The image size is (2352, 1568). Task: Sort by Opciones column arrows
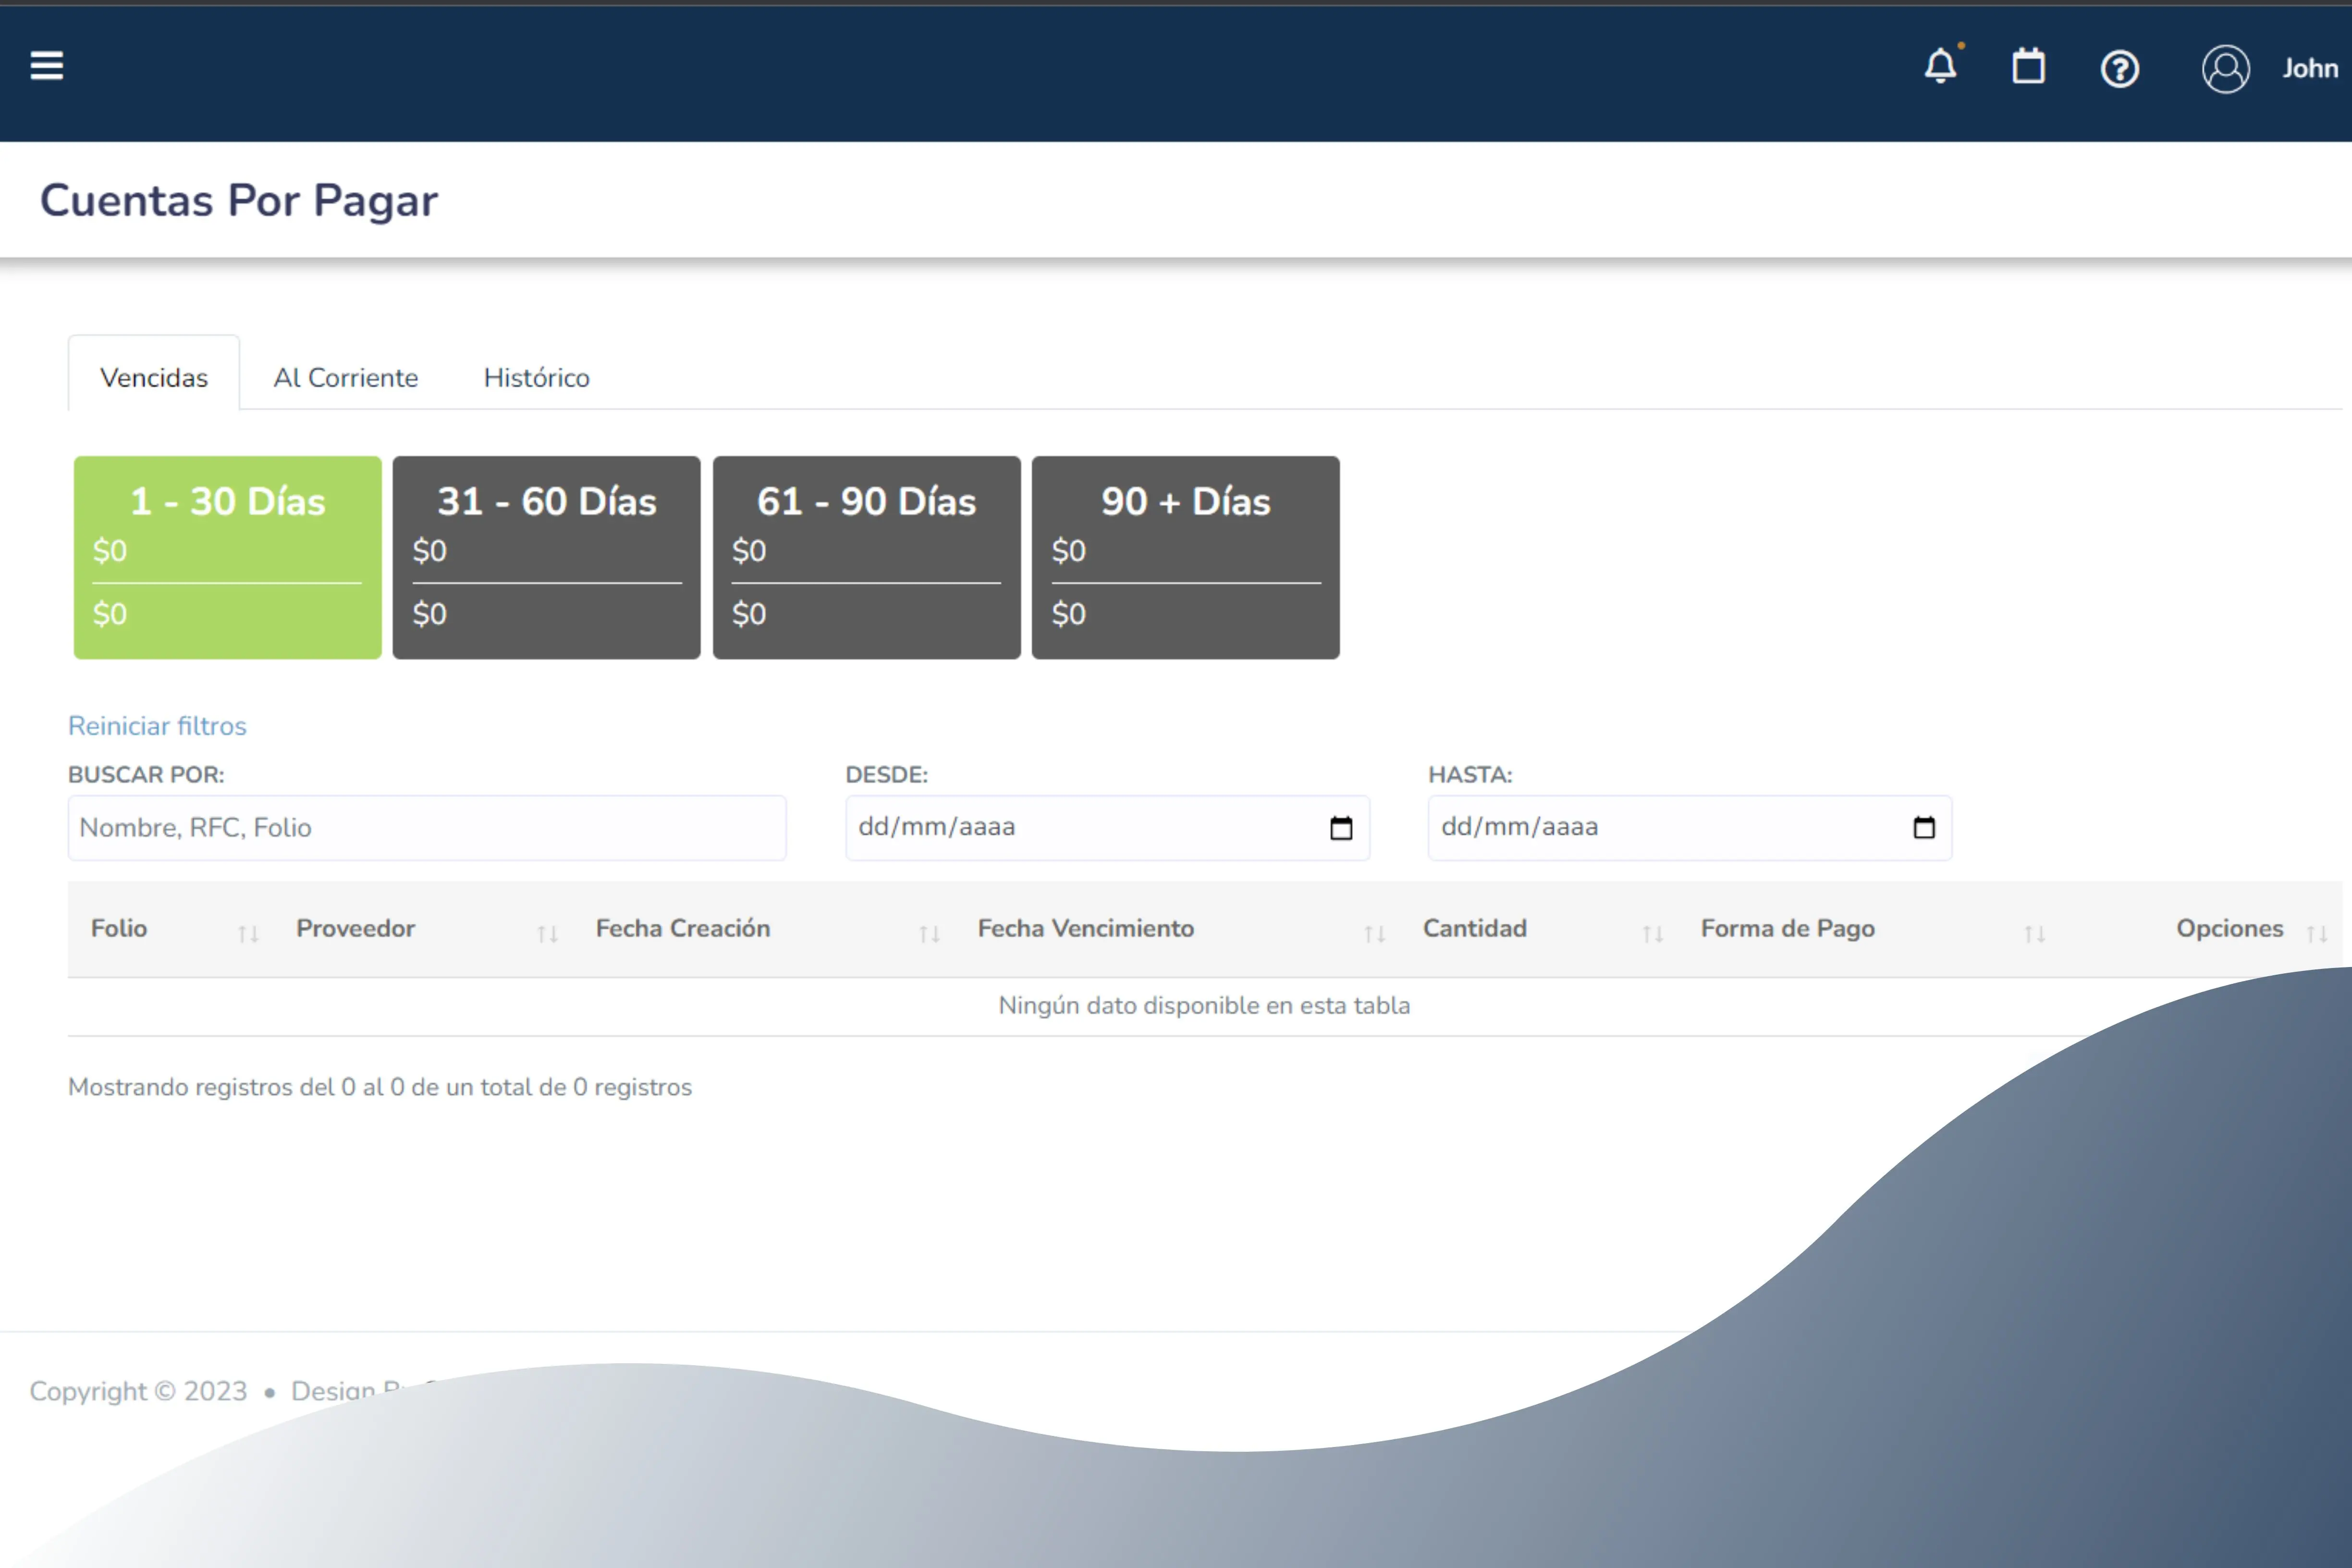[x=2317, y=933]
